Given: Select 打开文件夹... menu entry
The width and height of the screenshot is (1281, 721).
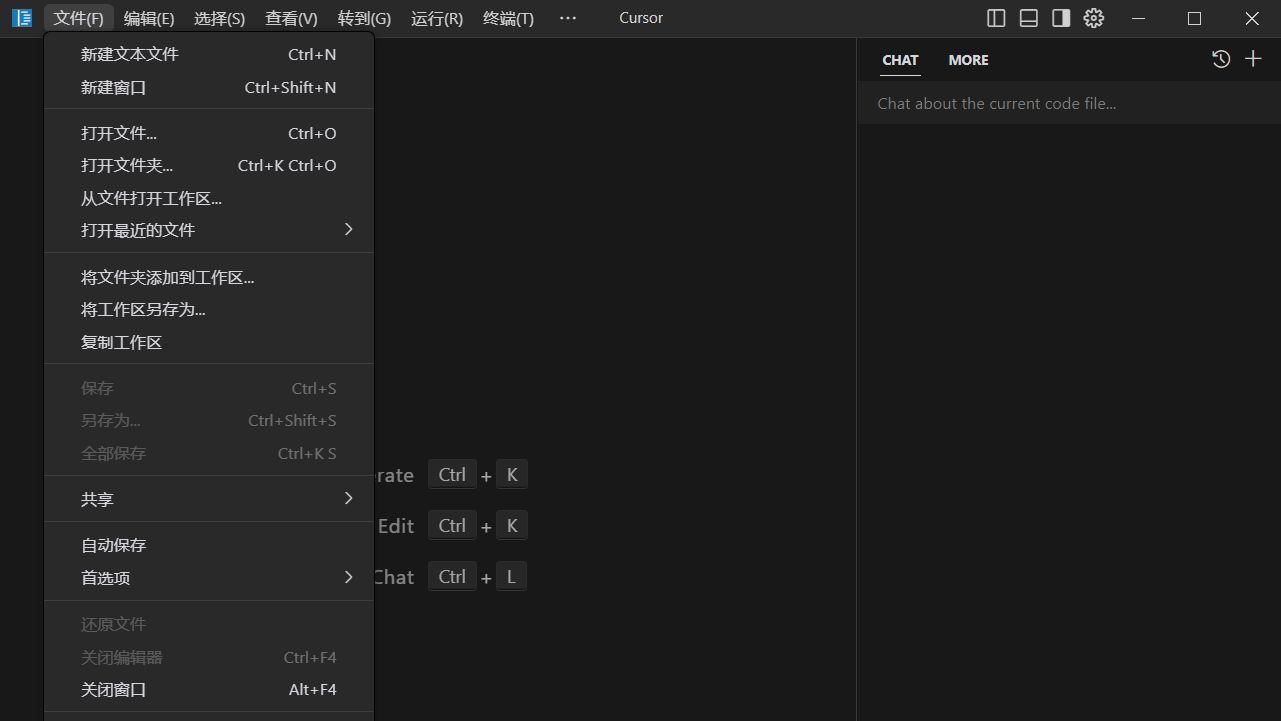Looking at the screenshot, I should click(209, 166).
